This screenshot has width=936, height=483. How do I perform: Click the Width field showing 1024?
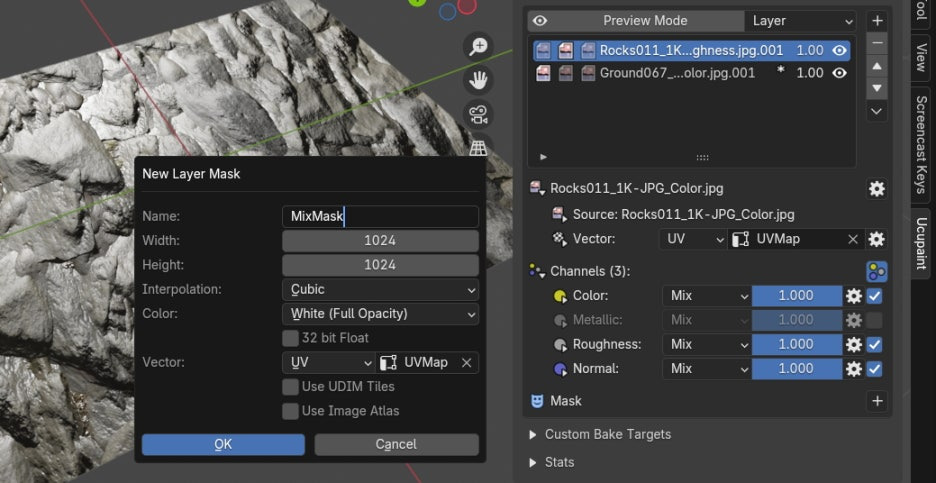(x=380, y=241)
